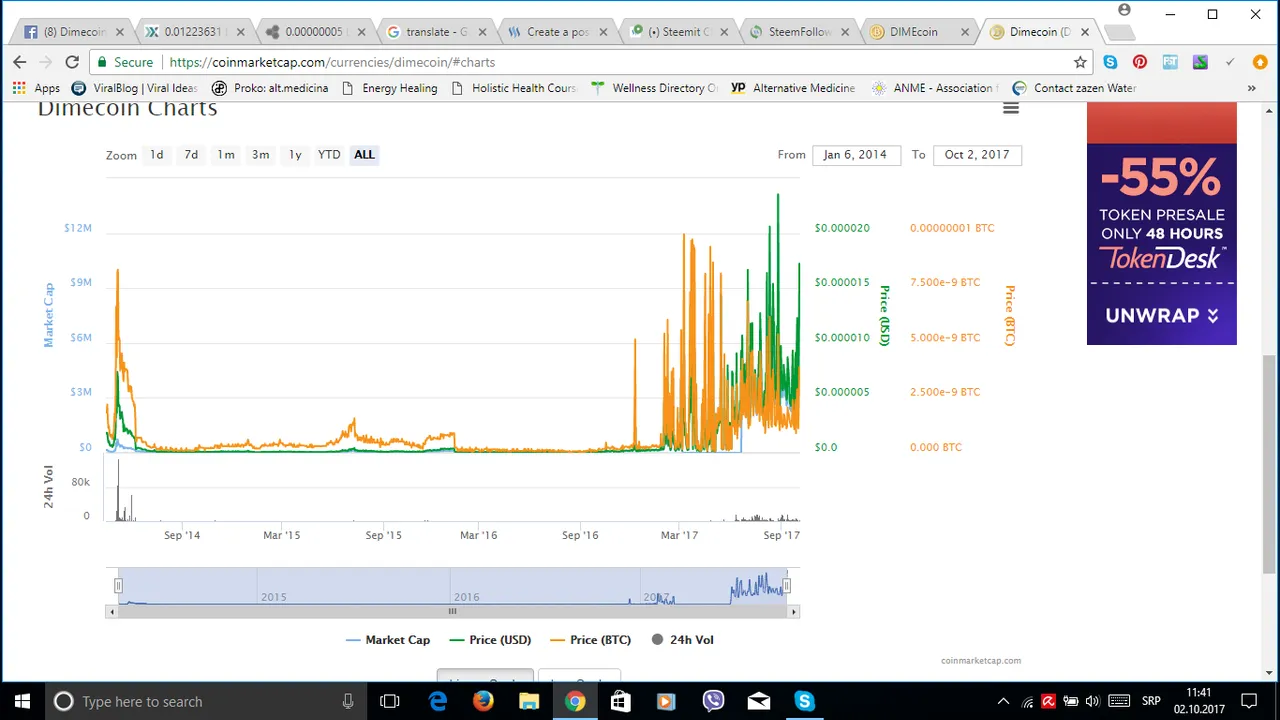The width and height of the screenshot is (1280, 720).
Task: Click the chart navigator right handle
Action: (787, 586)
